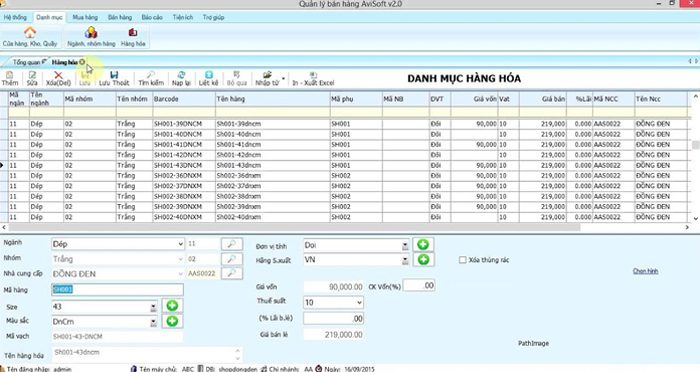
Task: Open Trợ giúp menu
Action: (213, 17)
